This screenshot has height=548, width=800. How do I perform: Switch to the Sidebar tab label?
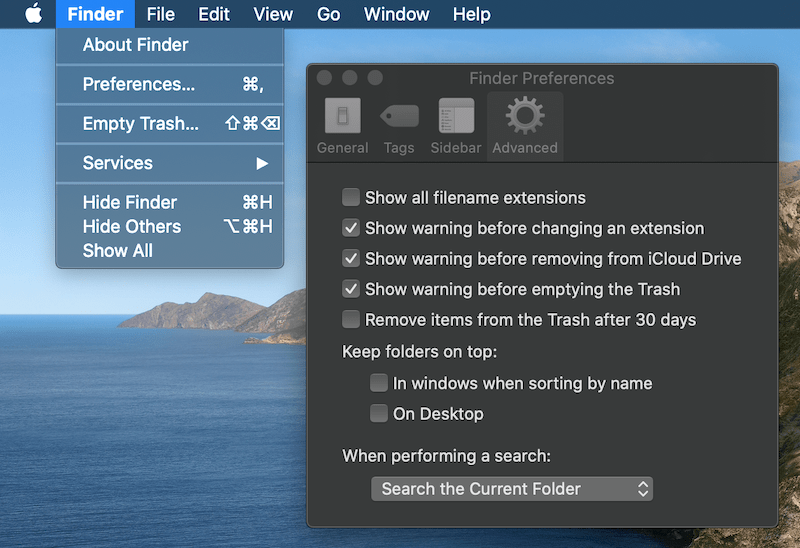pos(456,148)
